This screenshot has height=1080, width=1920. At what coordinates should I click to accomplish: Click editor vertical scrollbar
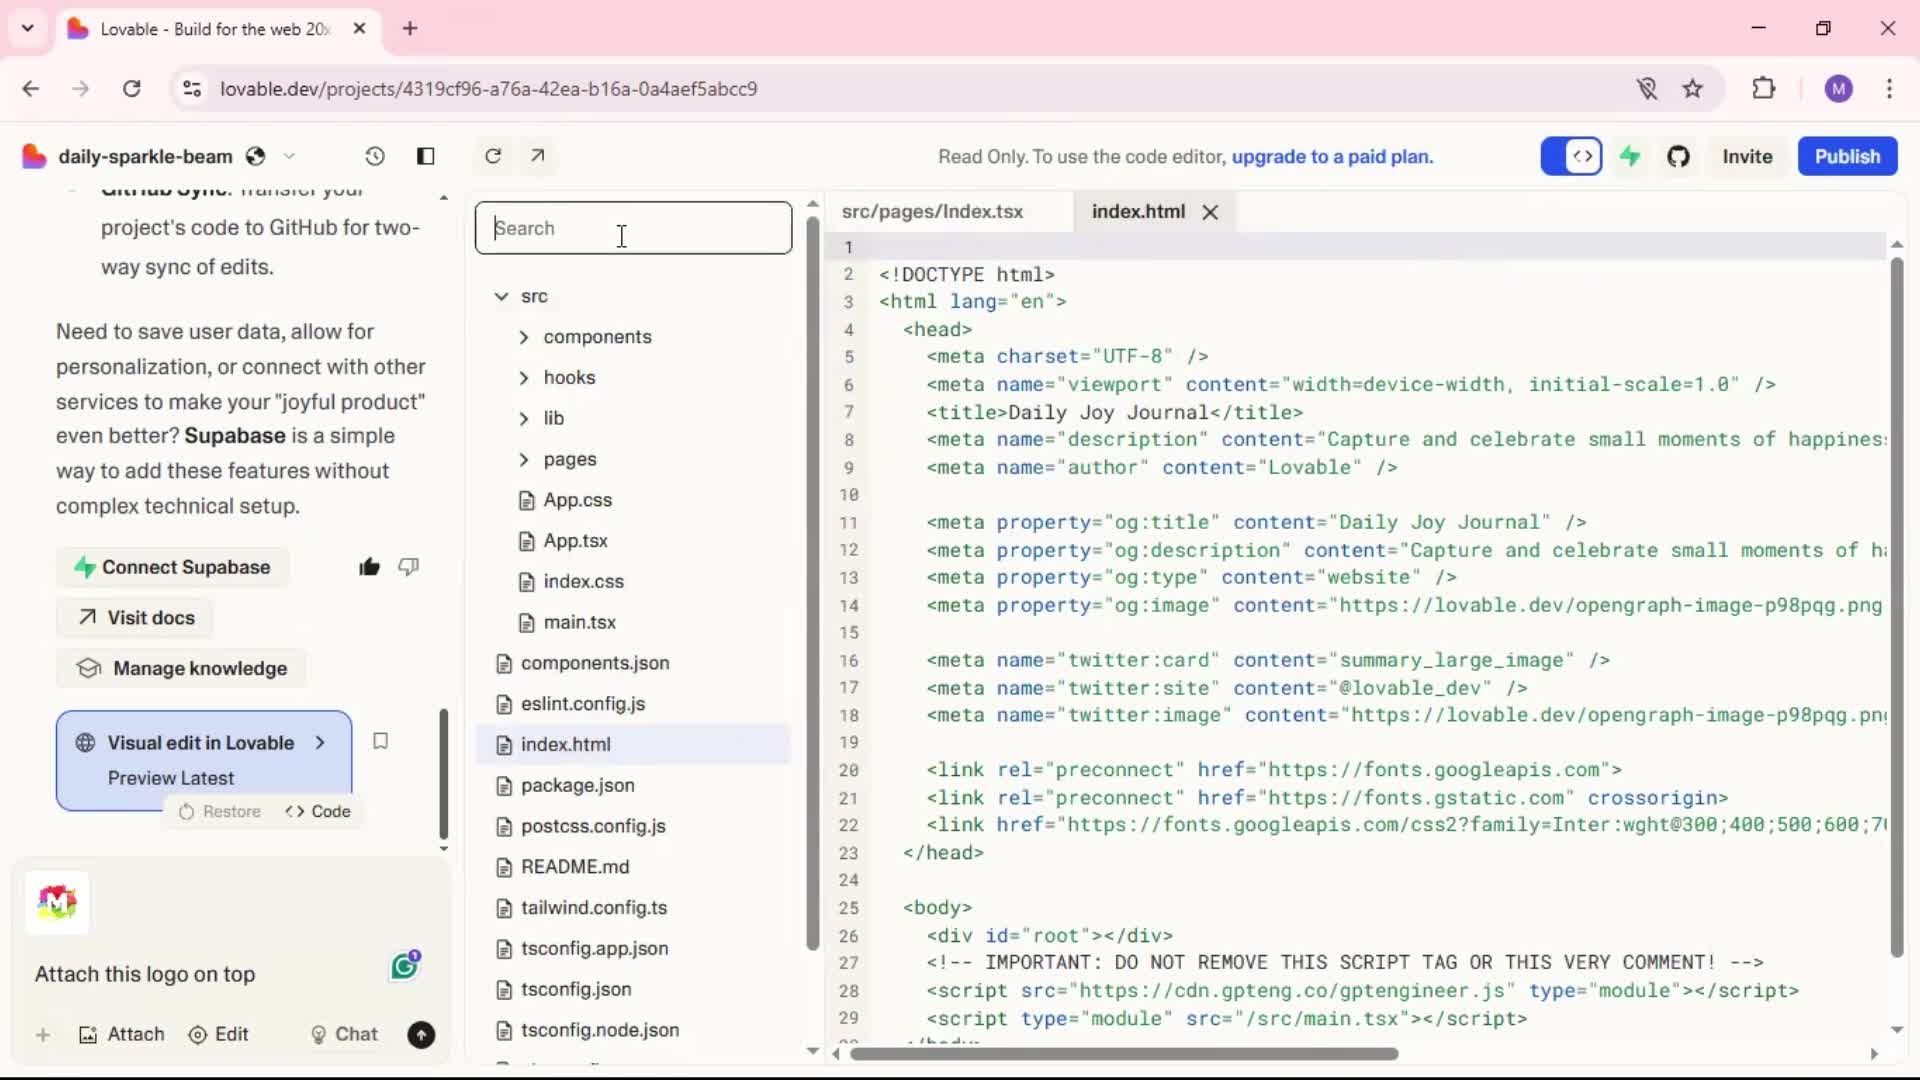(x=1896, y=607)
